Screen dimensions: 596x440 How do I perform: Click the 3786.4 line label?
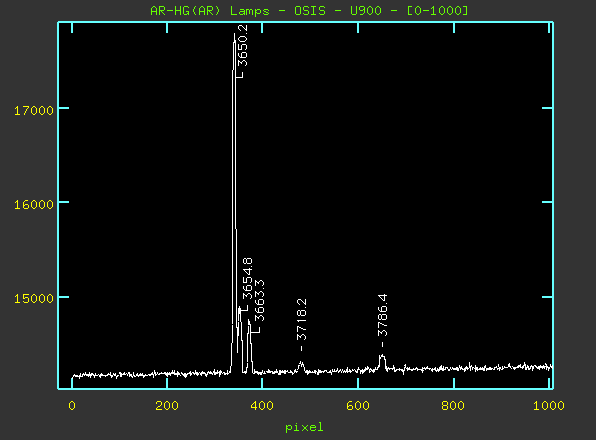pyautogui.click(x=382, y=315)
